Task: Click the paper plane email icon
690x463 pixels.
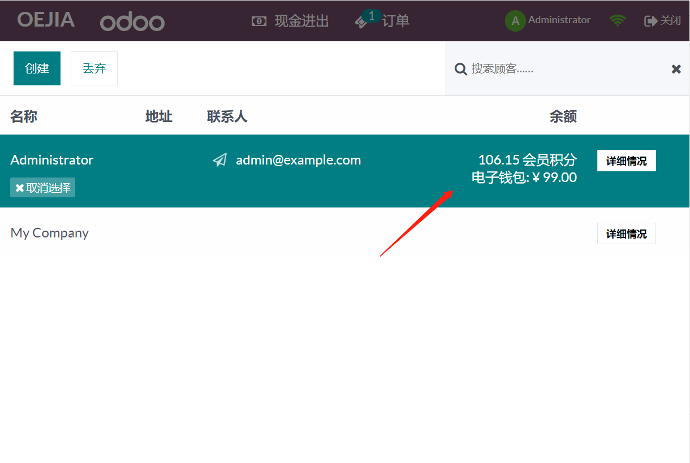Action: 220,160
